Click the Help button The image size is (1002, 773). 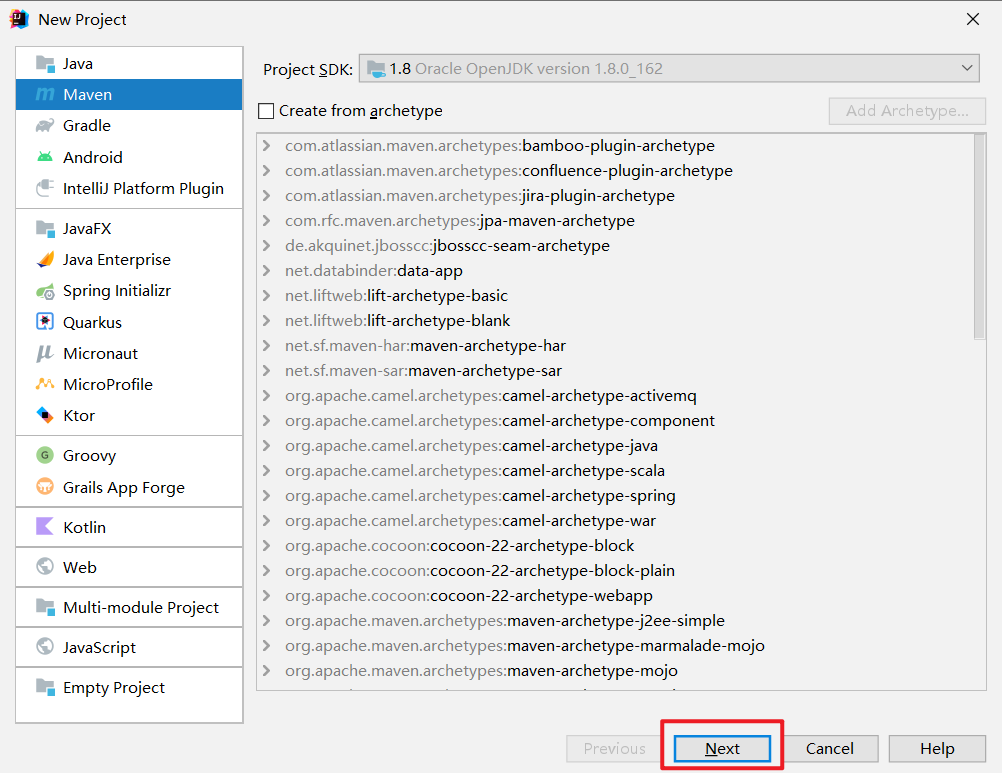pos(937,748)
